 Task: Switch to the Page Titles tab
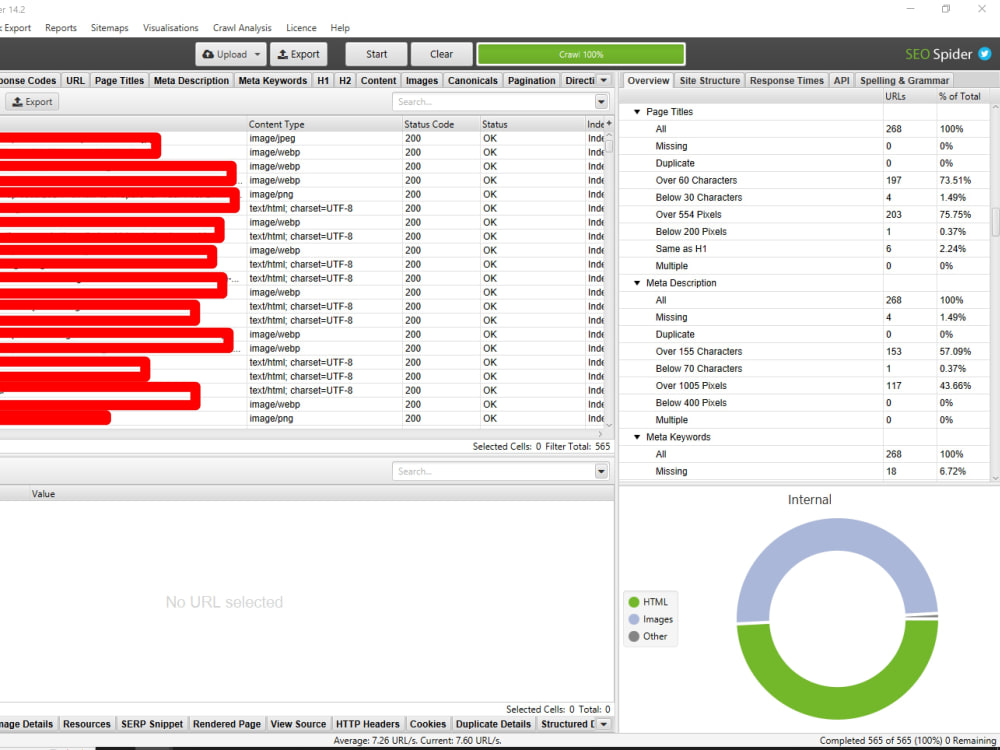click(x=119, y=80)
